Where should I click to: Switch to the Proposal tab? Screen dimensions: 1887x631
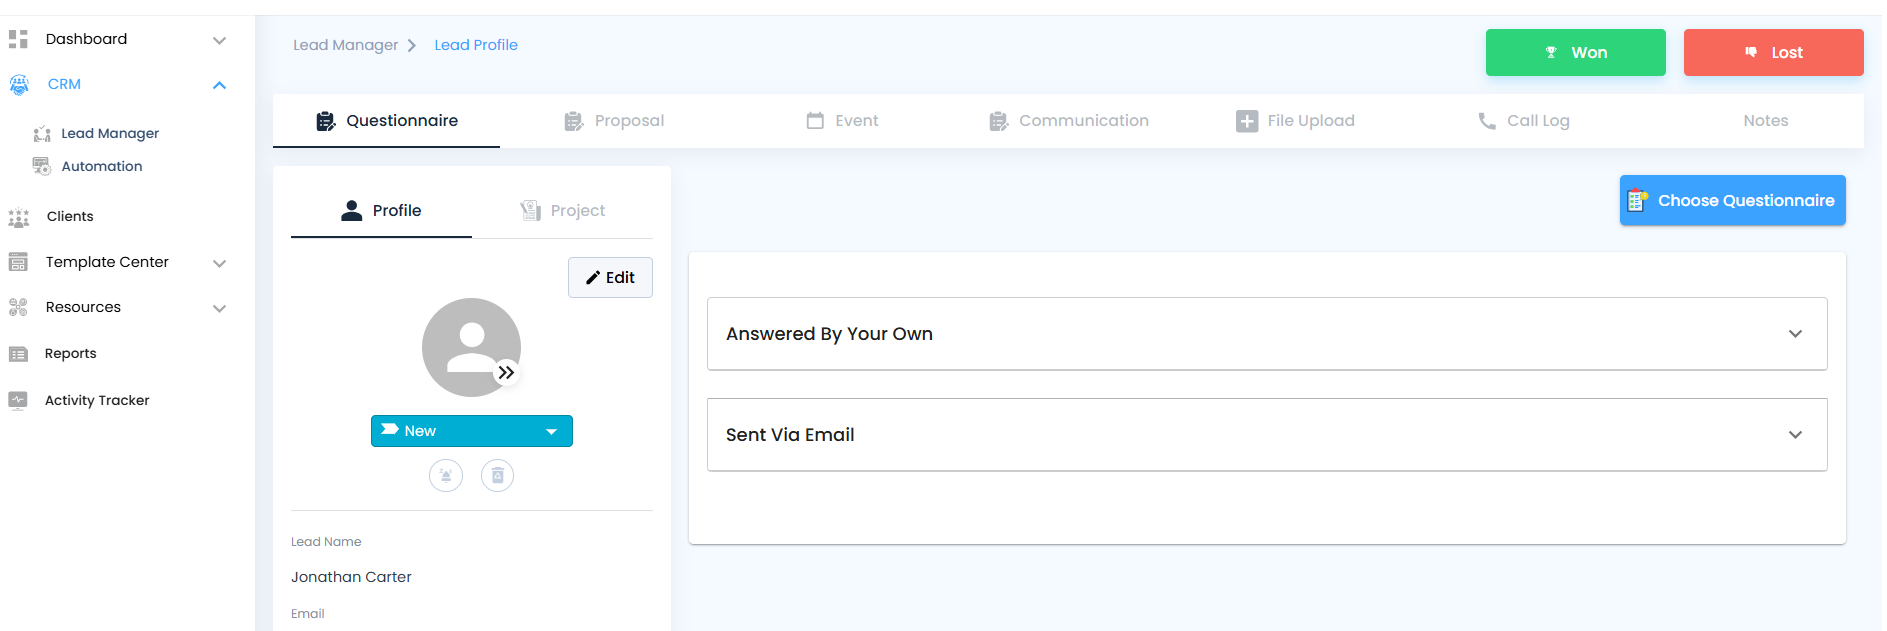click(x=614, y=121)
